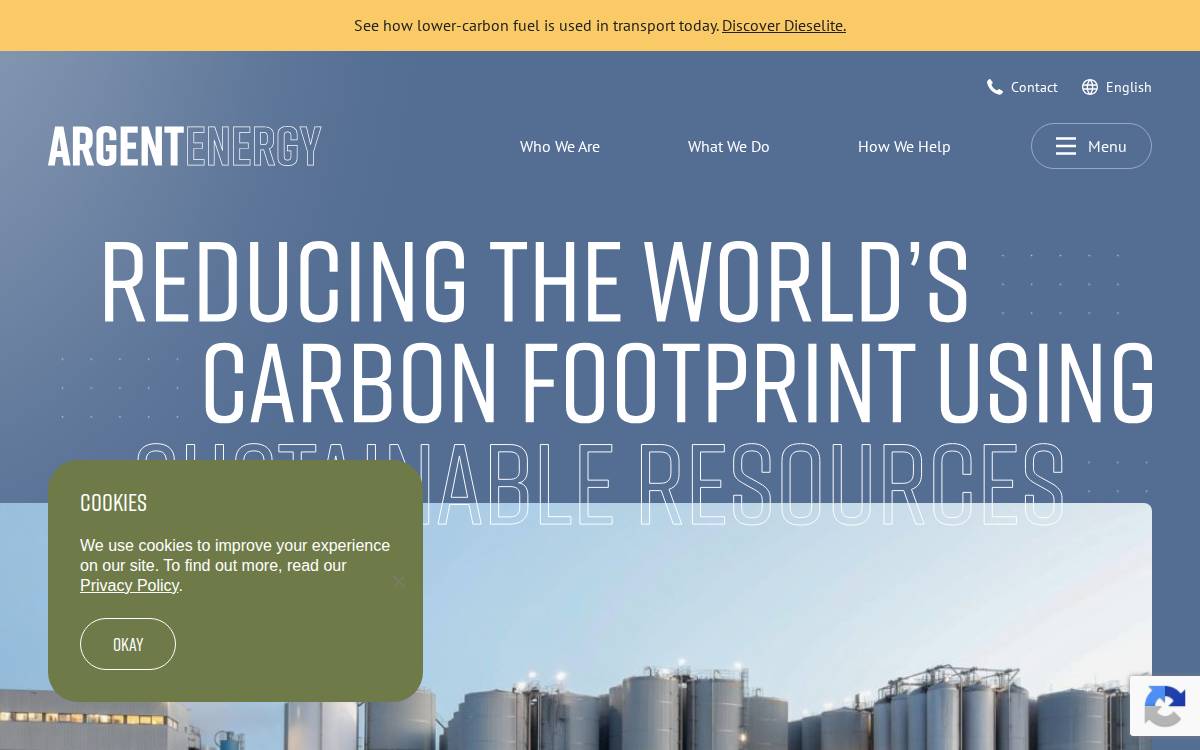1200x750 pixels.
Task: Open the Who We Are menu
Action: 560,146
